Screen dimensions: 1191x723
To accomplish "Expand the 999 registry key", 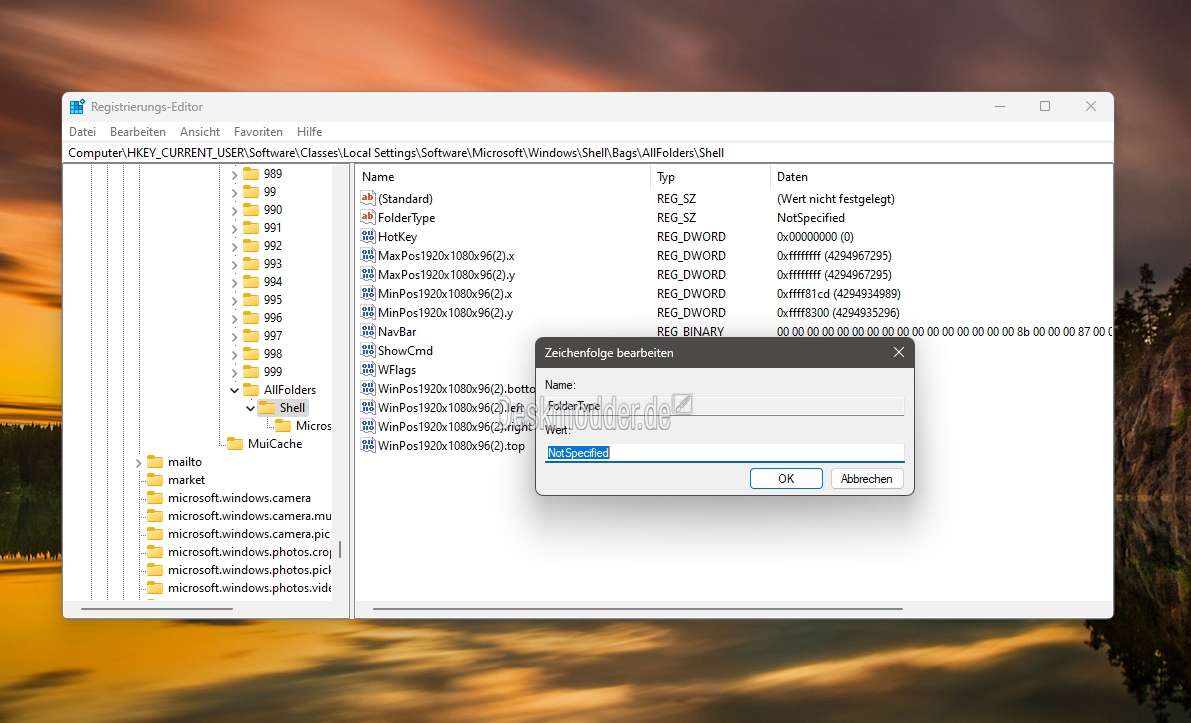I will [235, 372].
